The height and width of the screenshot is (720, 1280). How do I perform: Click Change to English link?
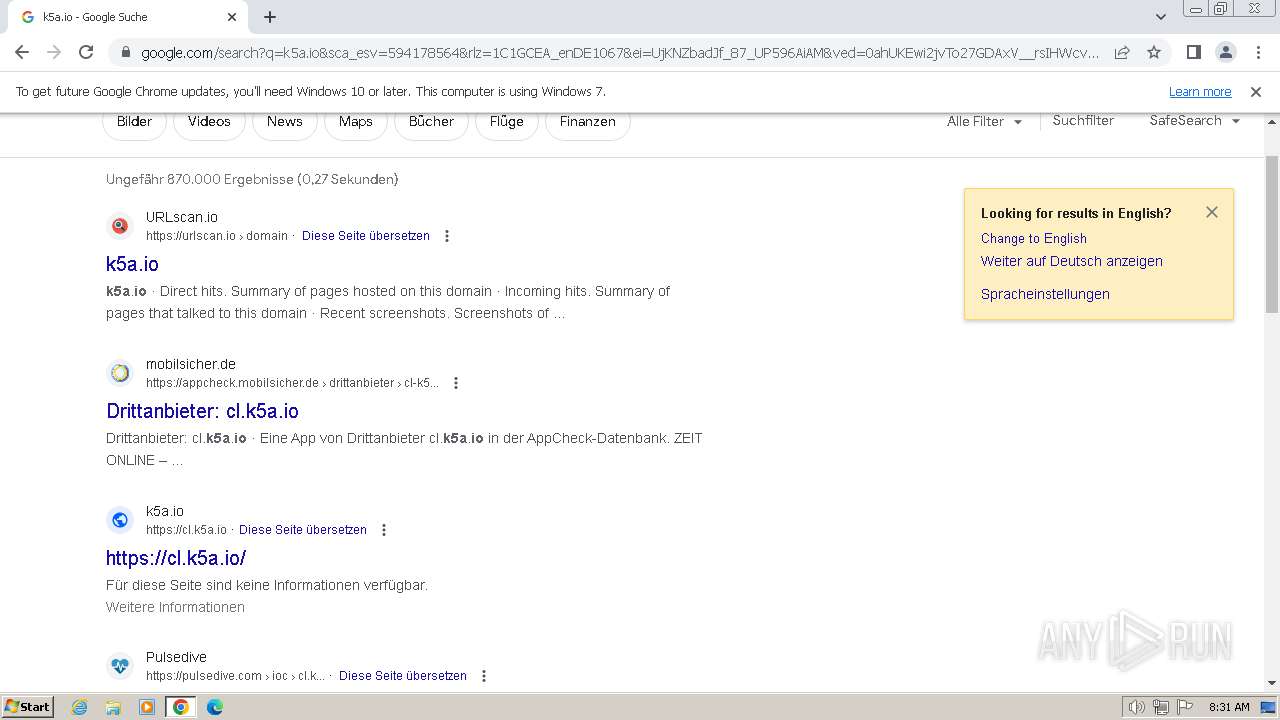click(1034, 238)
